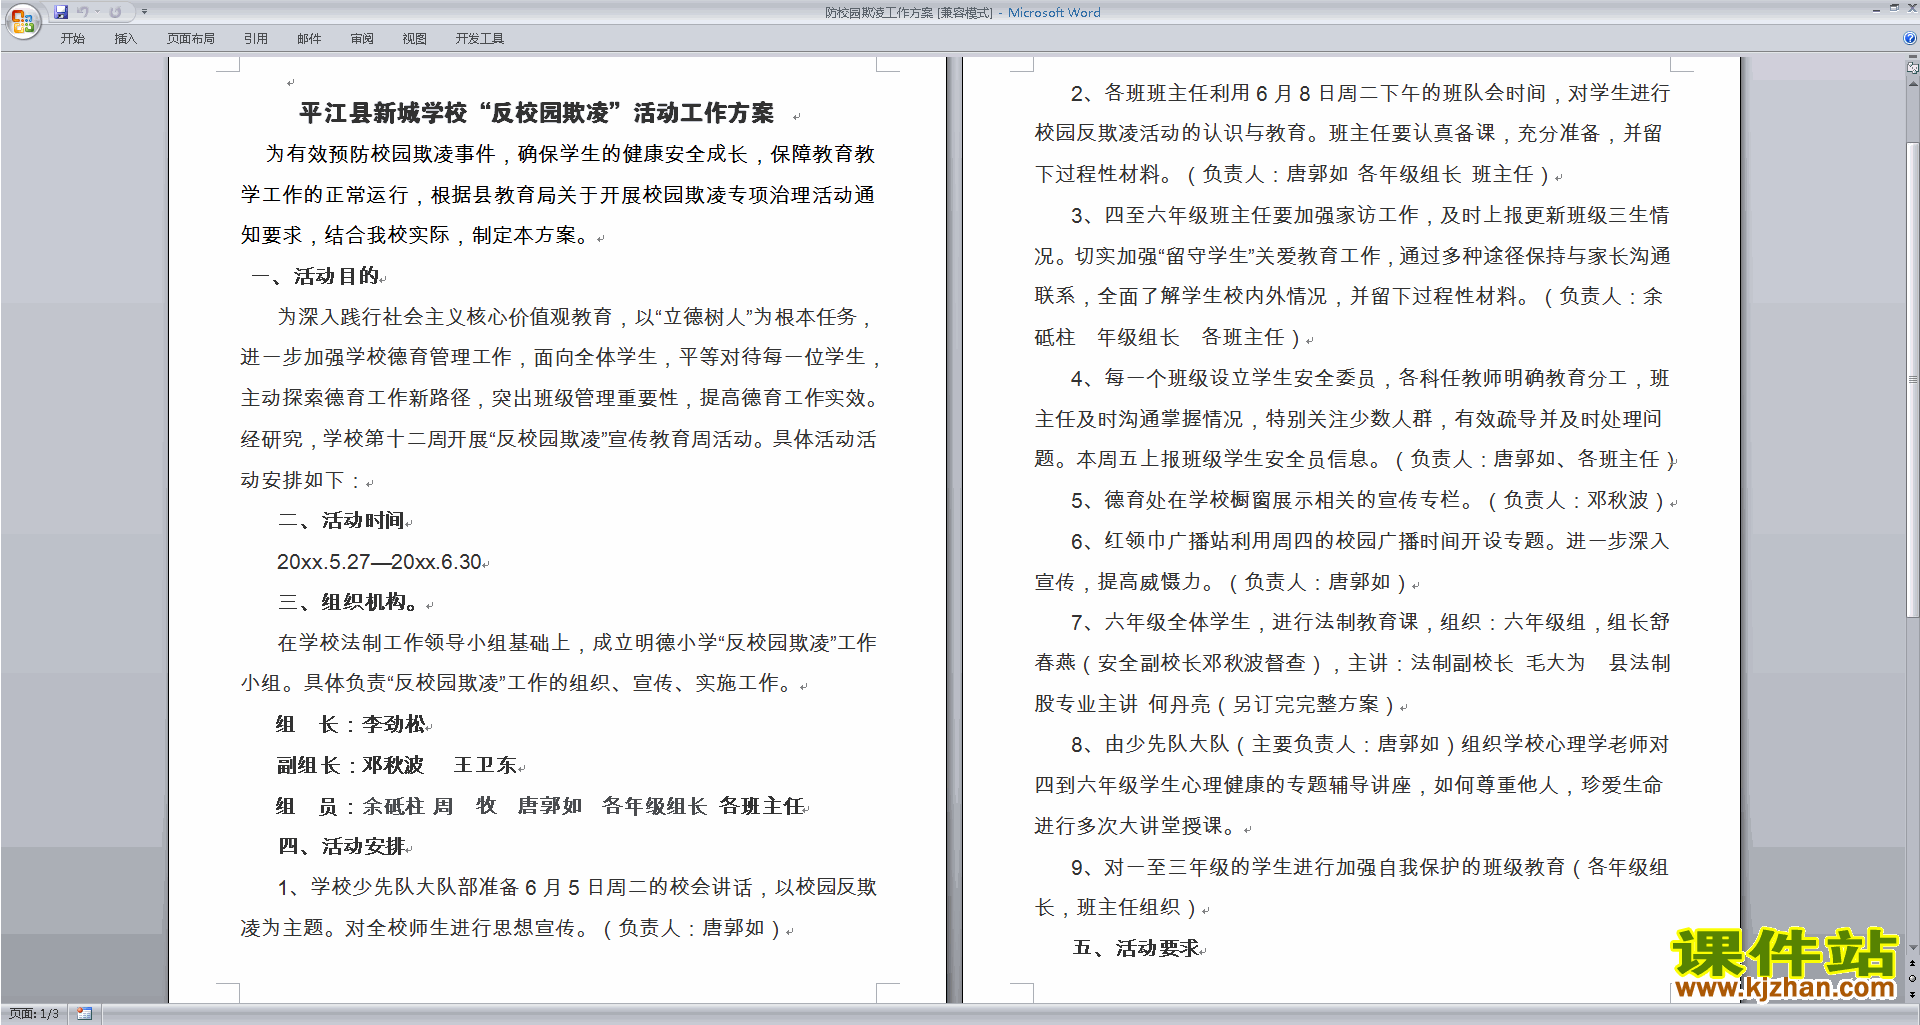The width and height of the screenshot is (1920, 1025).
Task: Open the round Office button menu
Action: point(22,21)
